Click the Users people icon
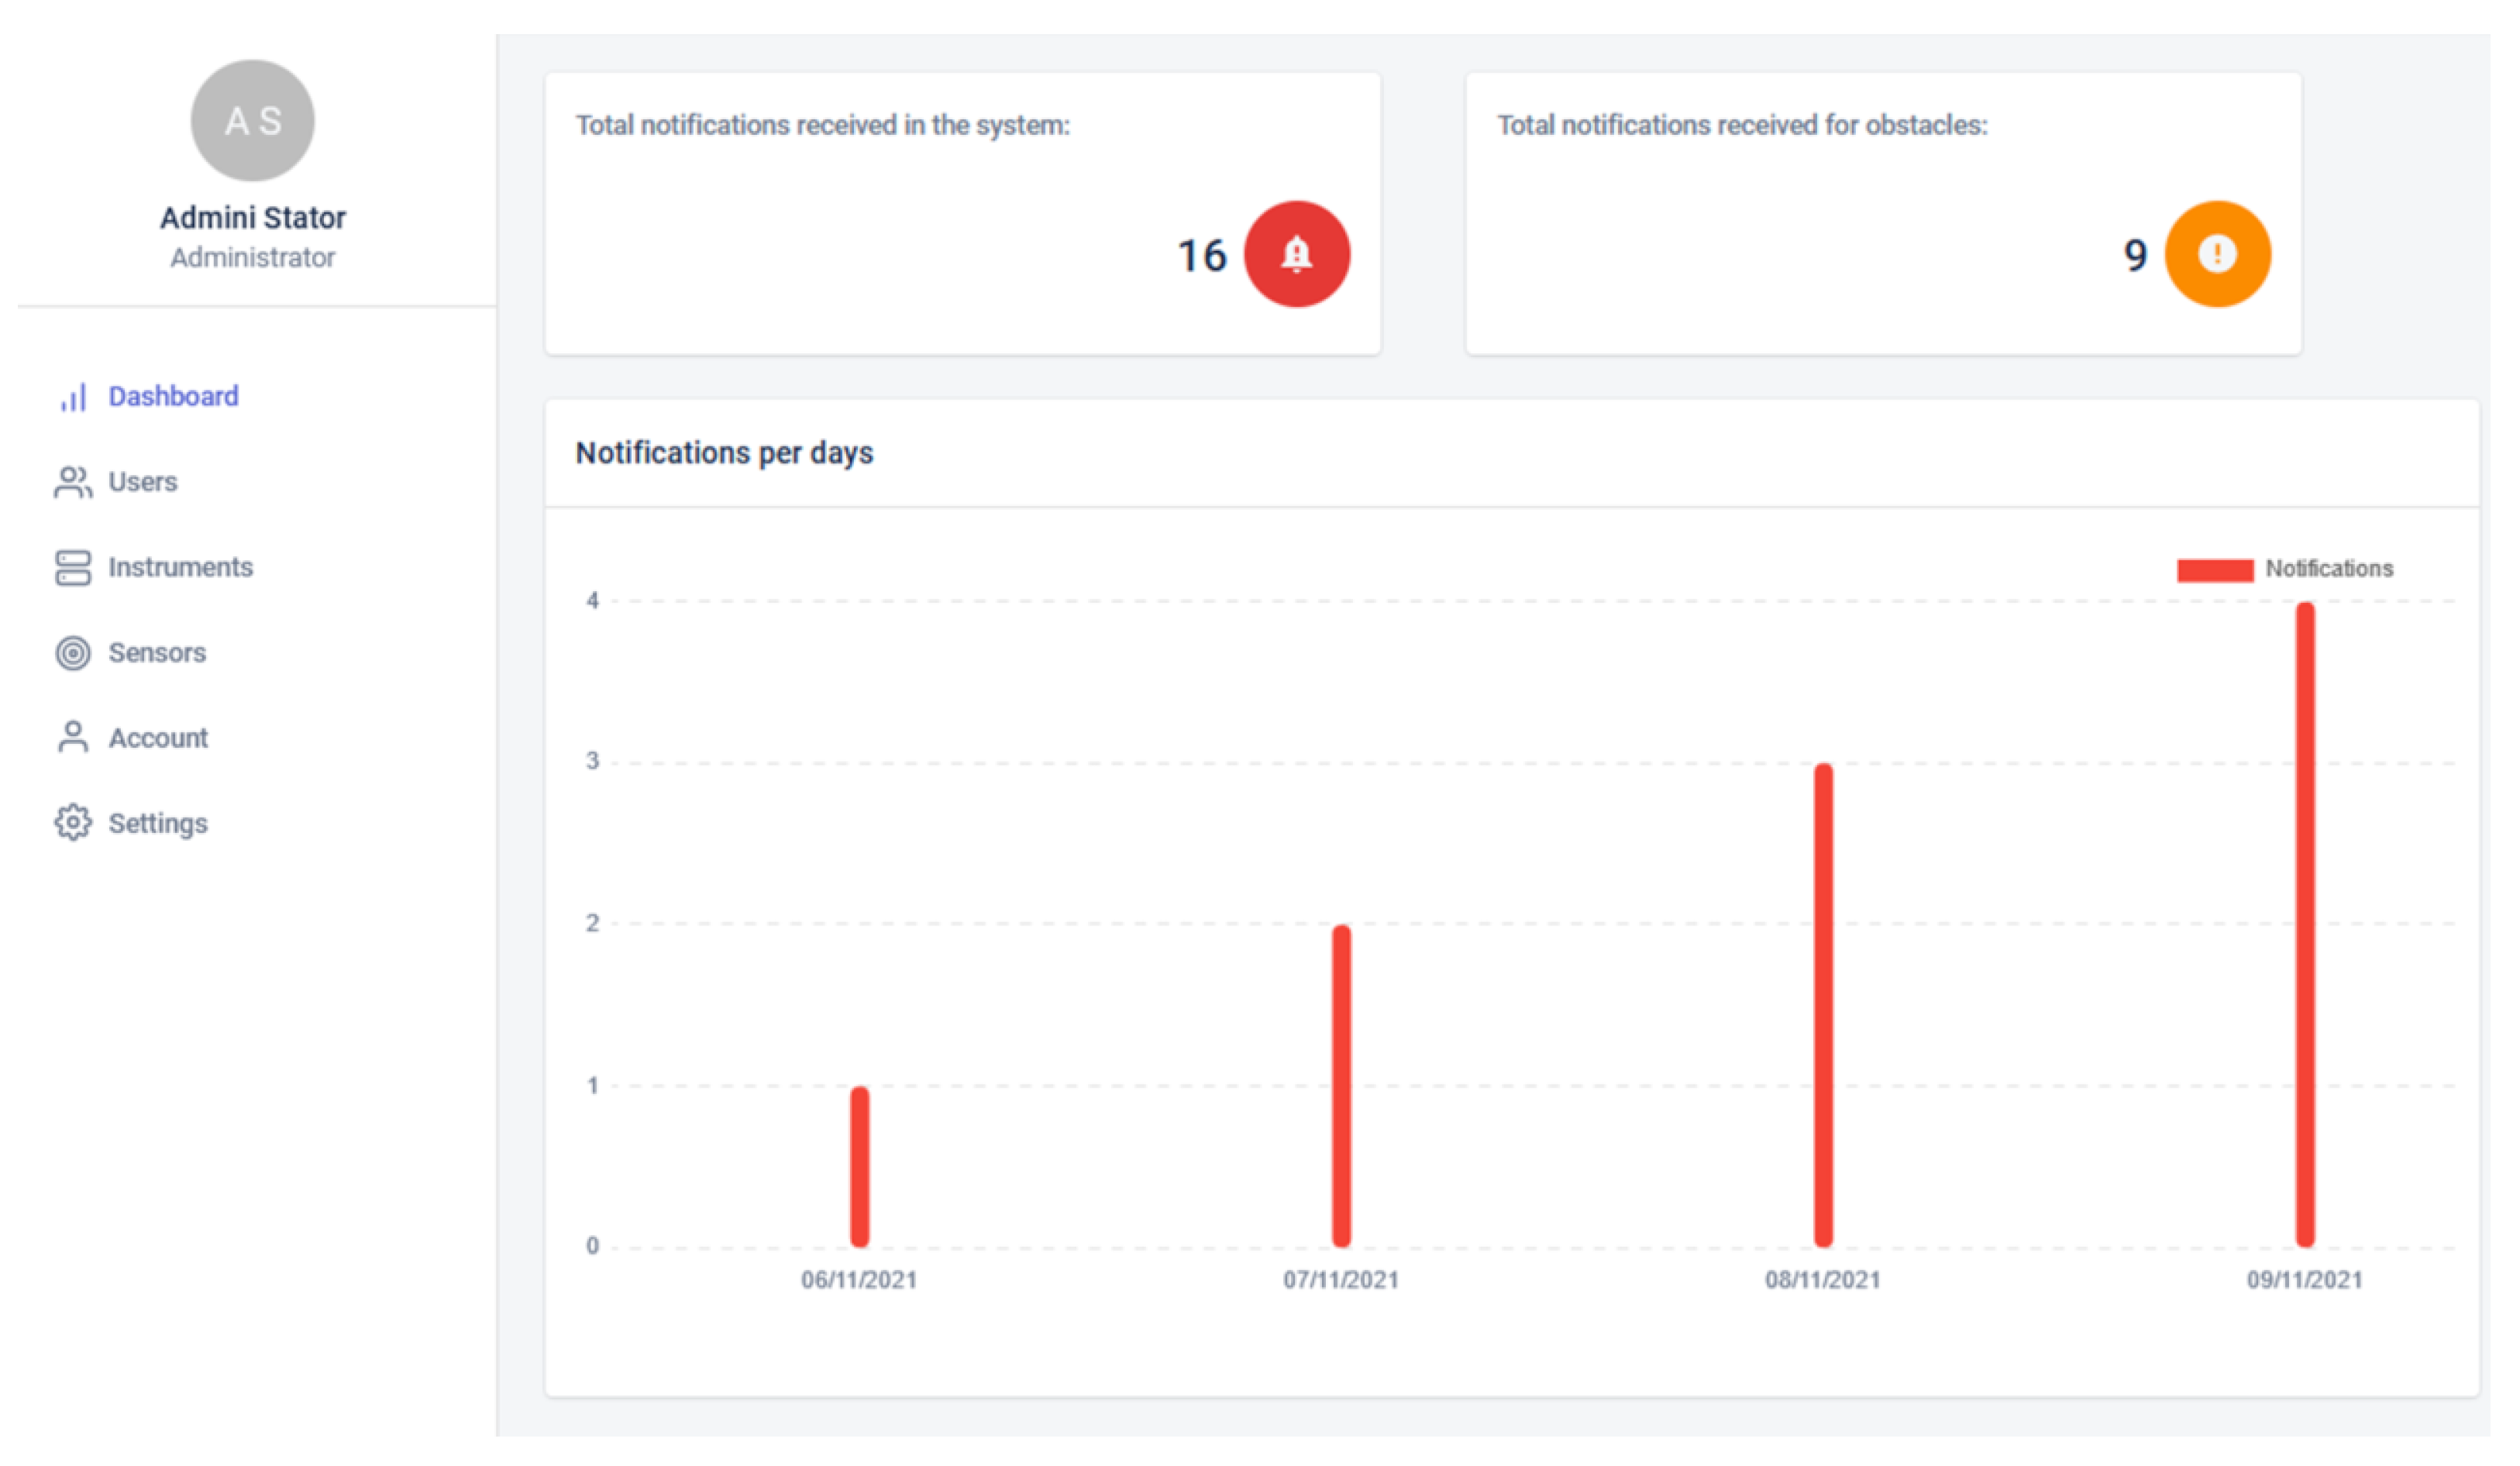Screen dimensions: 2520x1466 (73, 482)
